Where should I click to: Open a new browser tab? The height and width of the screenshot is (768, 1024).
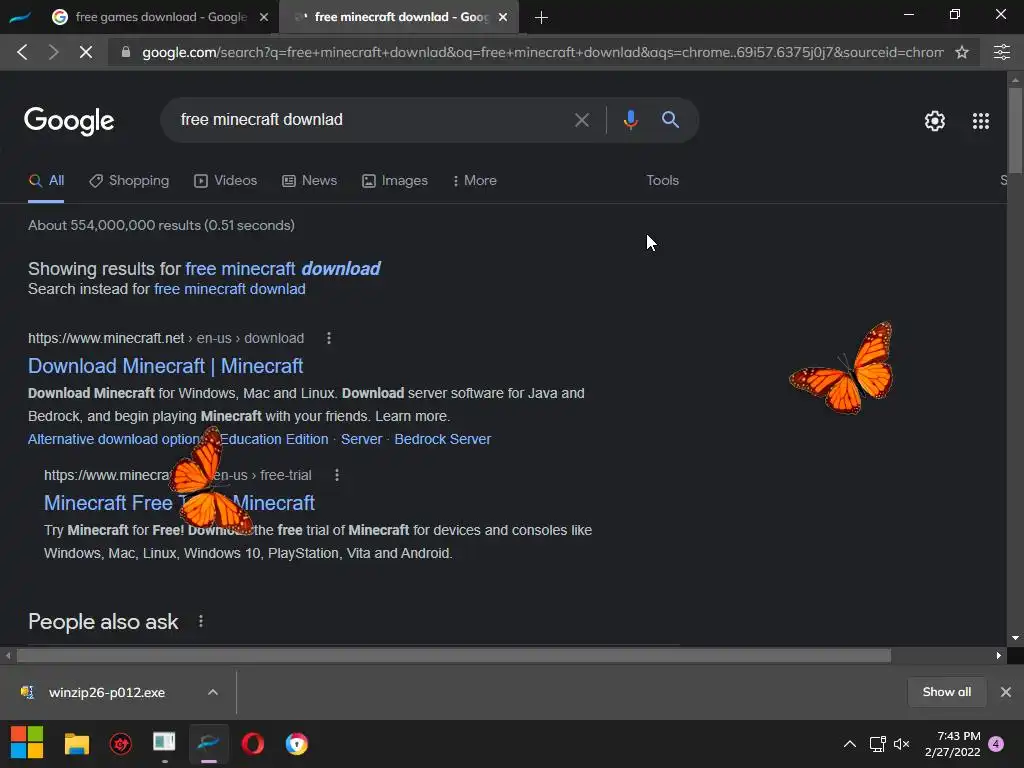click(541, 18)
